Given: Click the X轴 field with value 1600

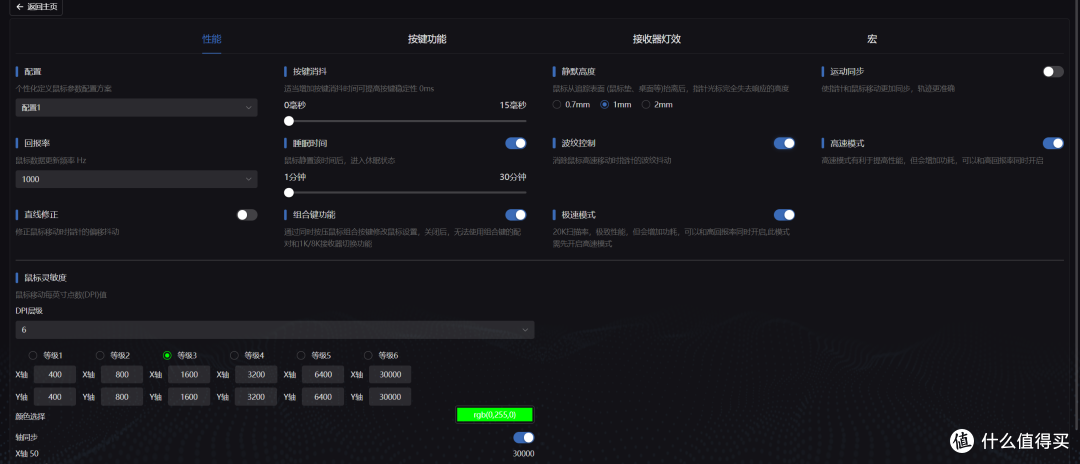Looking at the screenshot, I should click(x=189, y=375).
